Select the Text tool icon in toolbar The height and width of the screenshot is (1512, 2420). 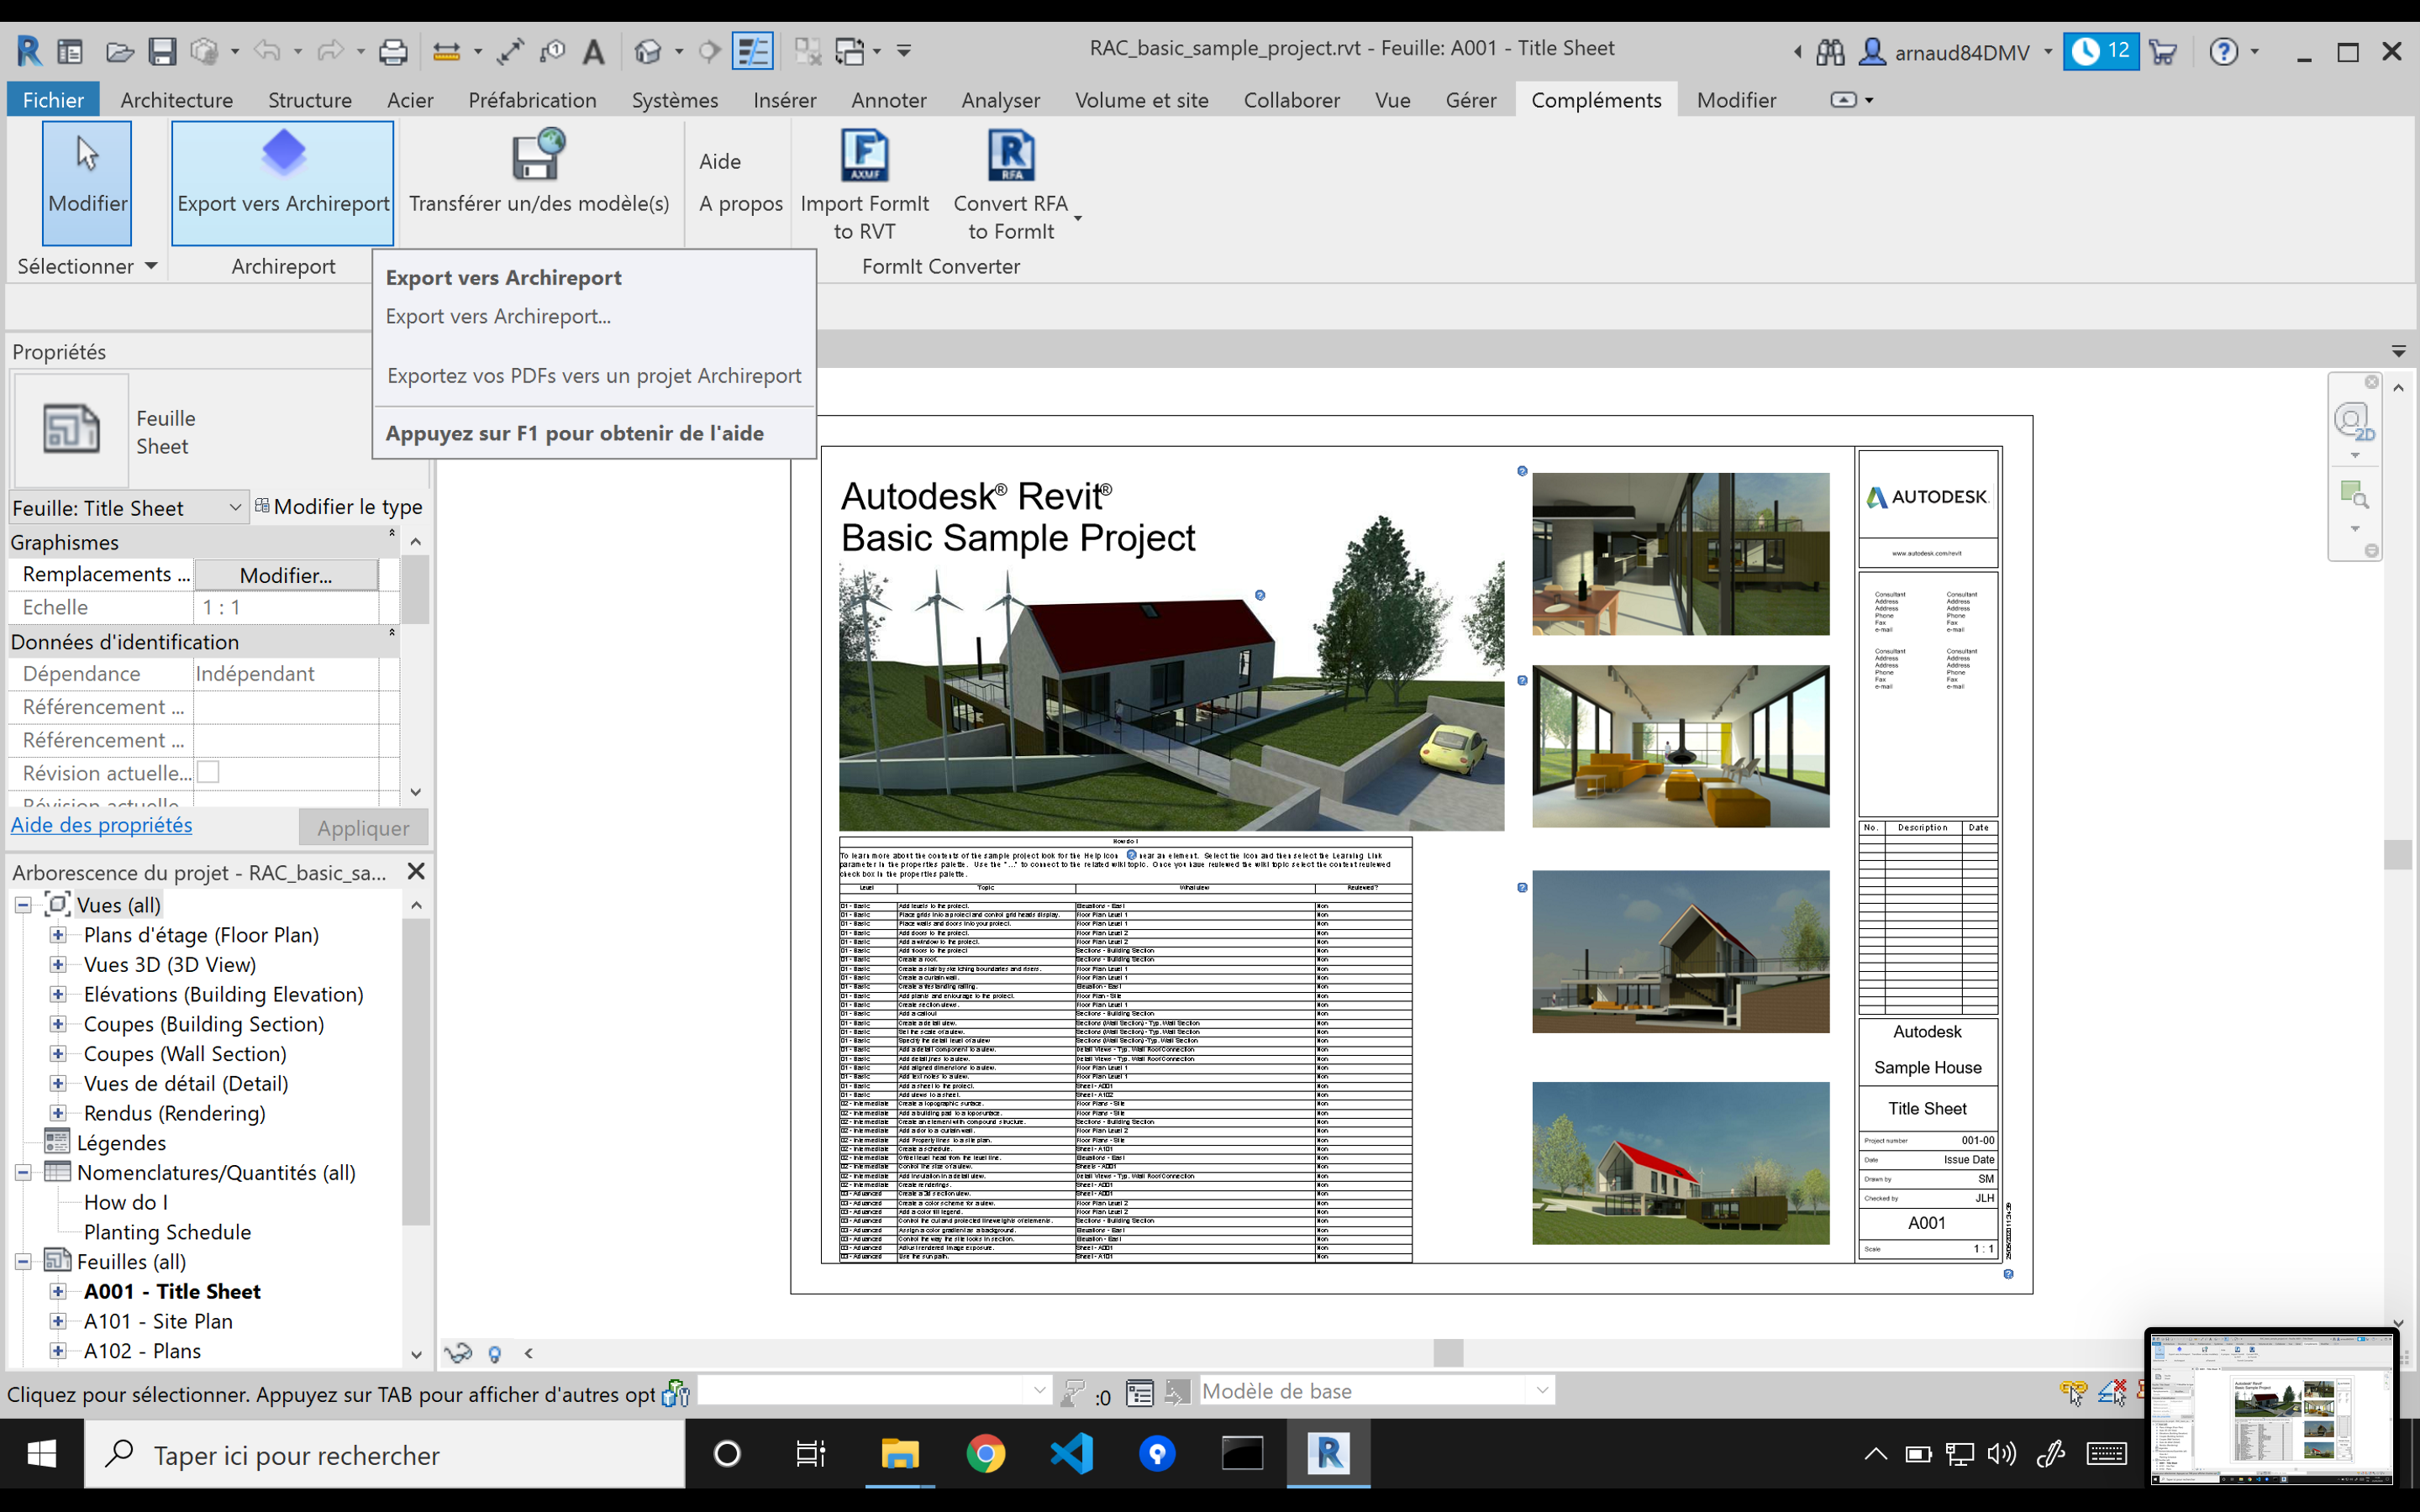[594, 51]
